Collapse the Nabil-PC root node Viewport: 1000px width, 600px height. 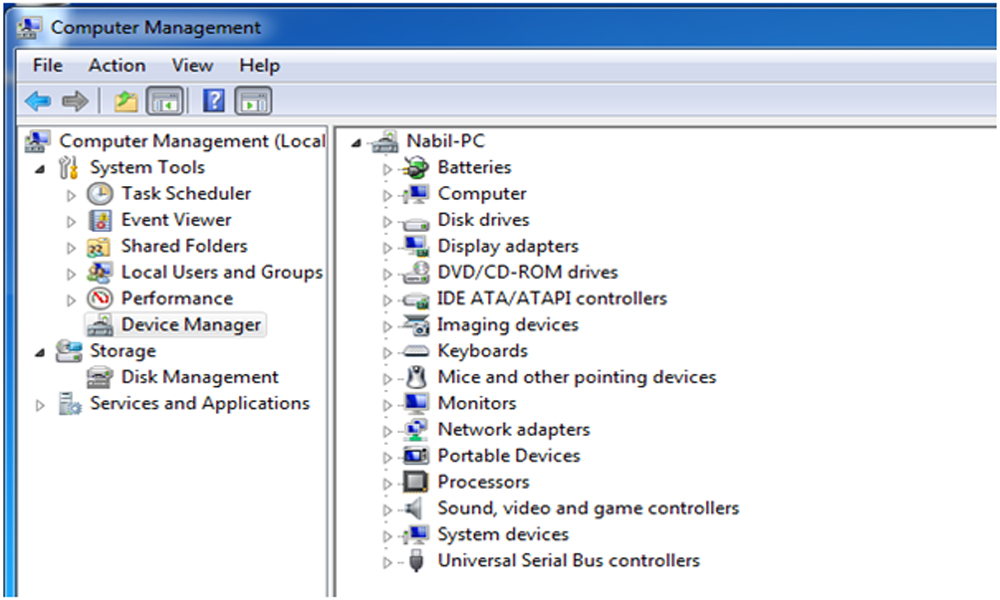(x=357, y=143)
